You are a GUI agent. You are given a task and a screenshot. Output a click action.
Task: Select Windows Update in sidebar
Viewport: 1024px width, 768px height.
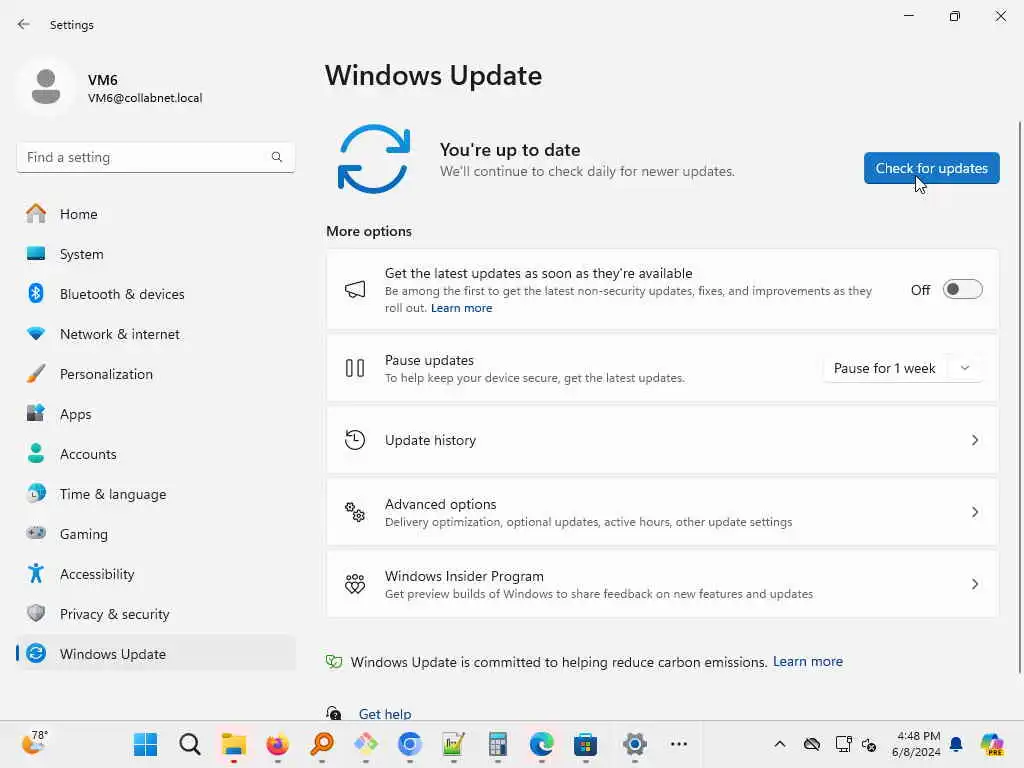[x=155, y=654]
